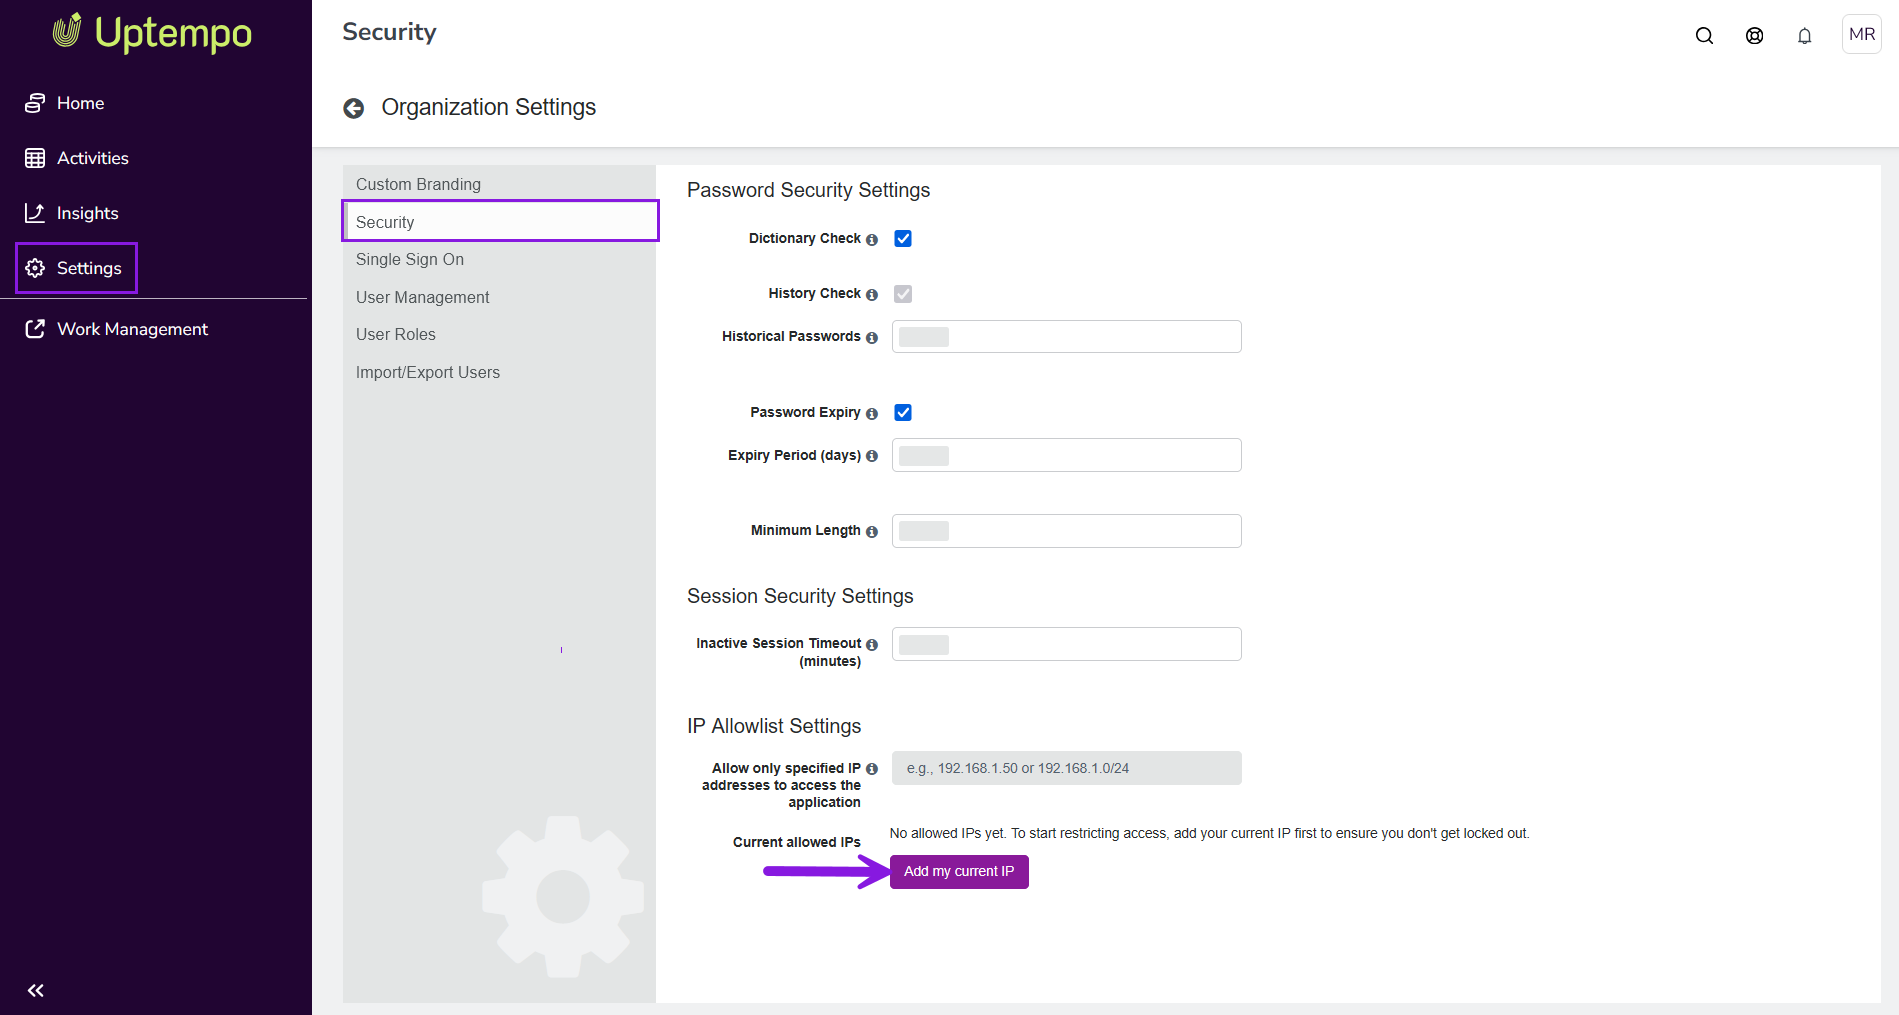Click info icon next to Password Expiry
1899x1015 pixels.
pos(872,414)
